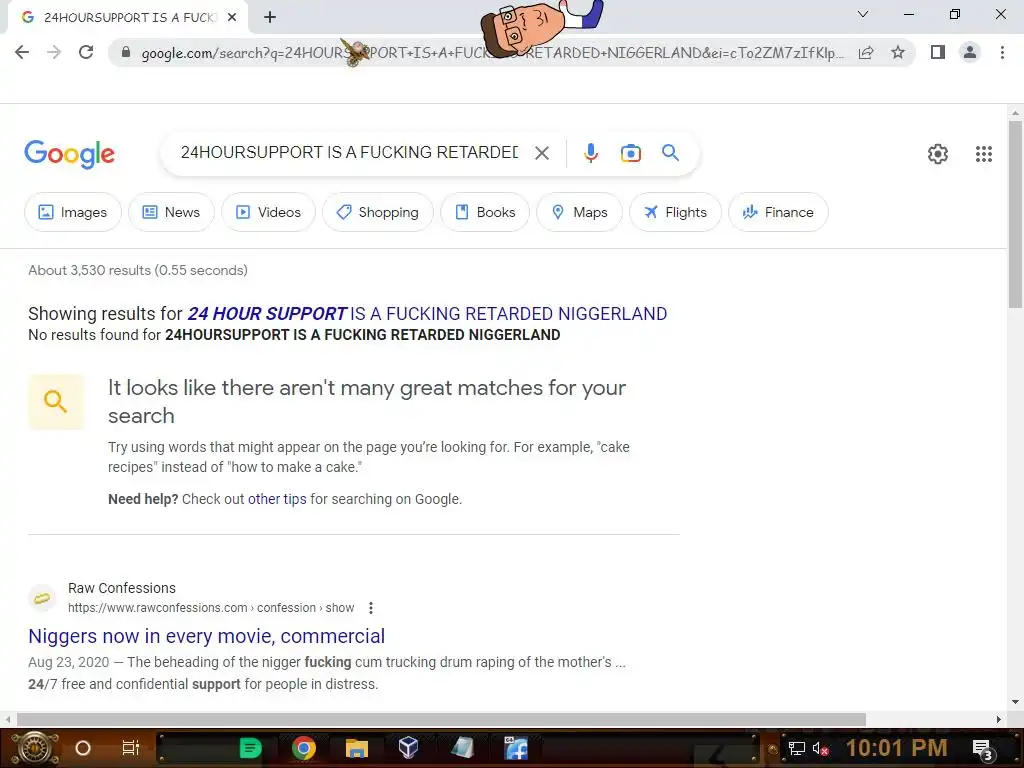
Task: Open the 'other tips' link
Action: (277, 499)
